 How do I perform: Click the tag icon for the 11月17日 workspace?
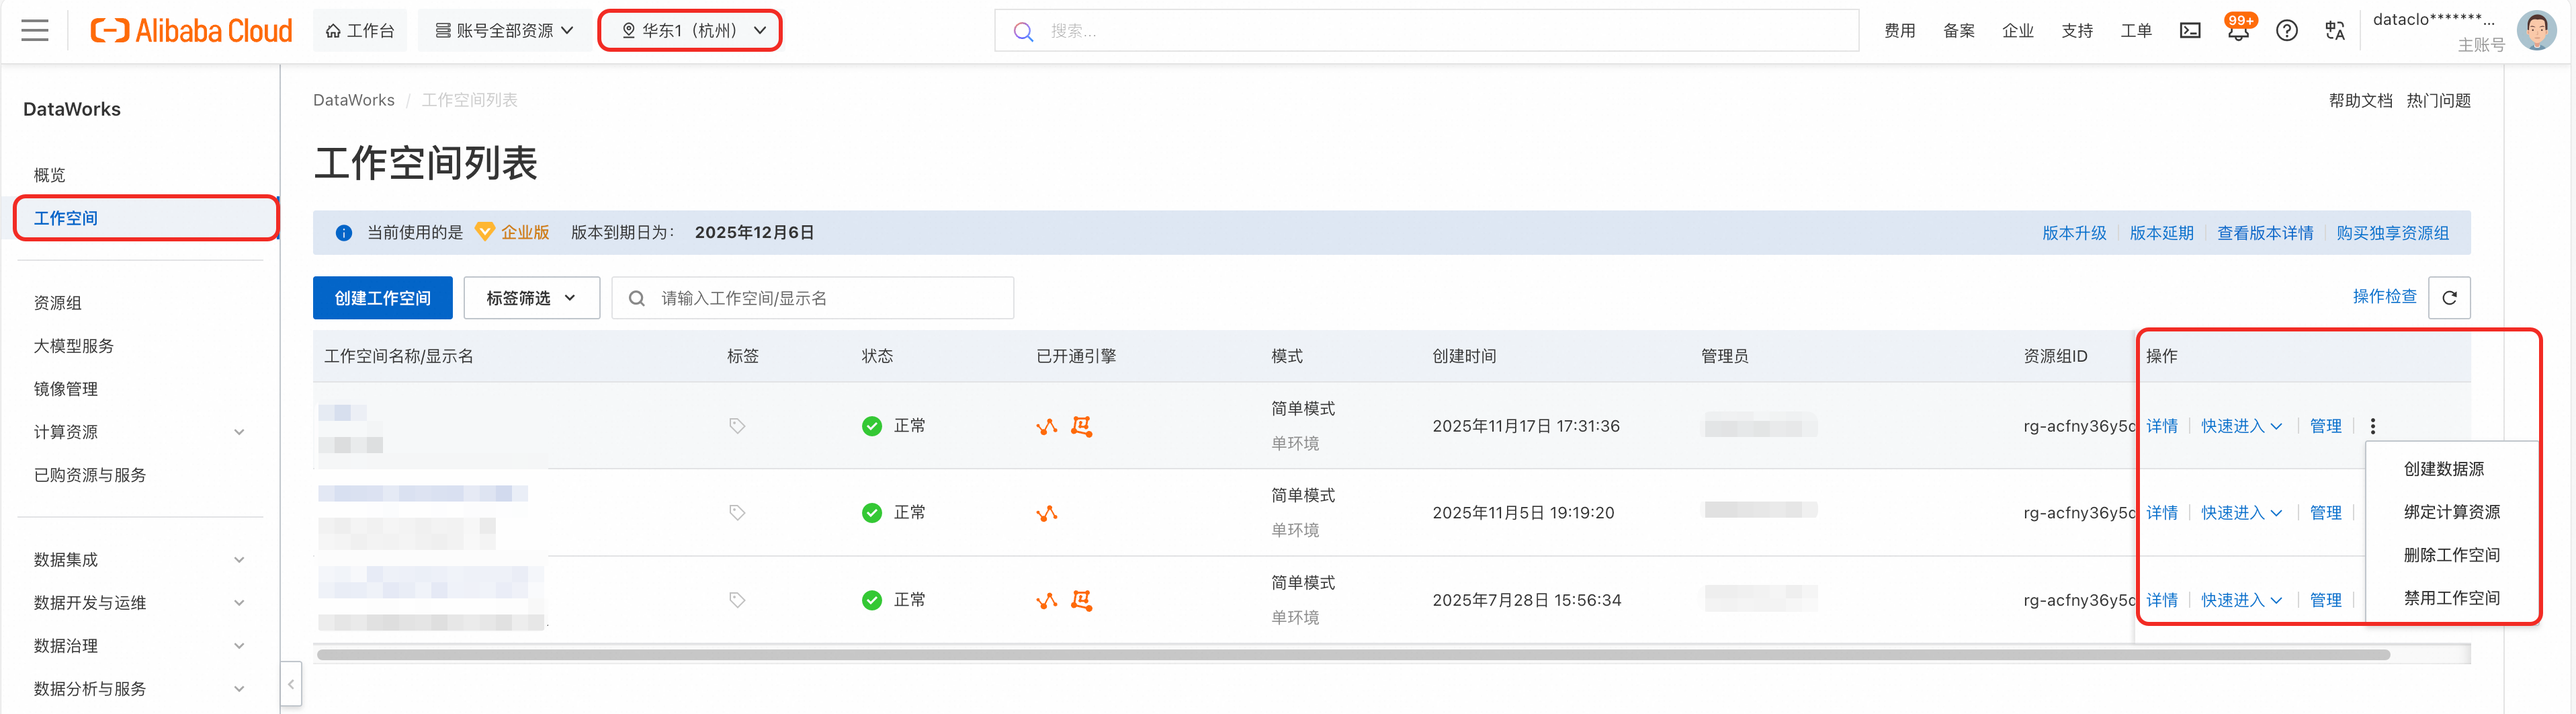[737, 426]
